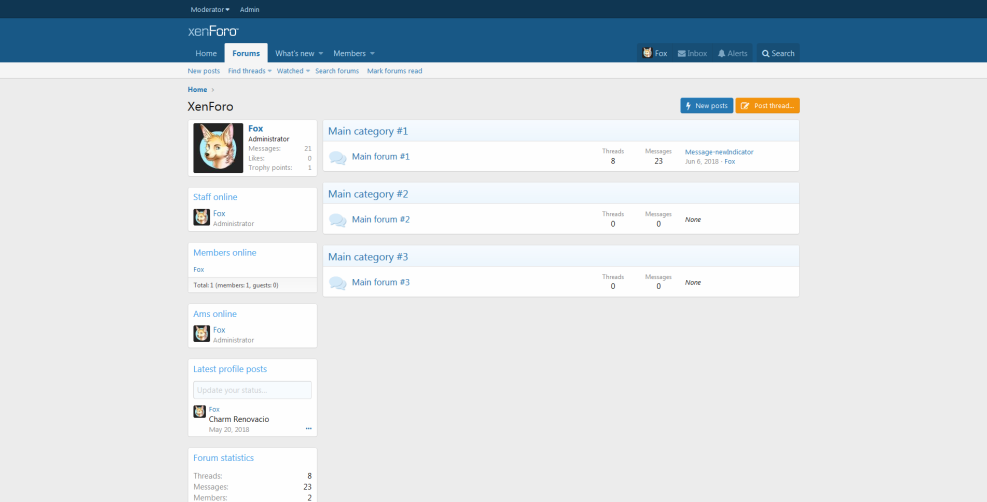The height and width of the screenshot is (502, 987).
Task: Click the Fox avatar in Ams online
Action: (200, 334)
